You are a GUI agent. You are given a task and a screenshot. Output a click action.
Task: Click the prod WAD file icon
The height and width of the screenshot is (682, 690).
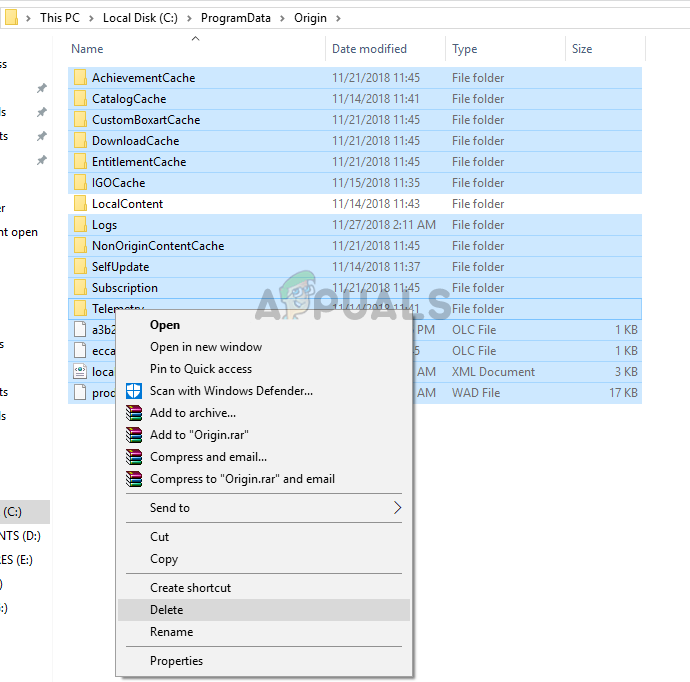pyautogui.click(x=80, y=392)
